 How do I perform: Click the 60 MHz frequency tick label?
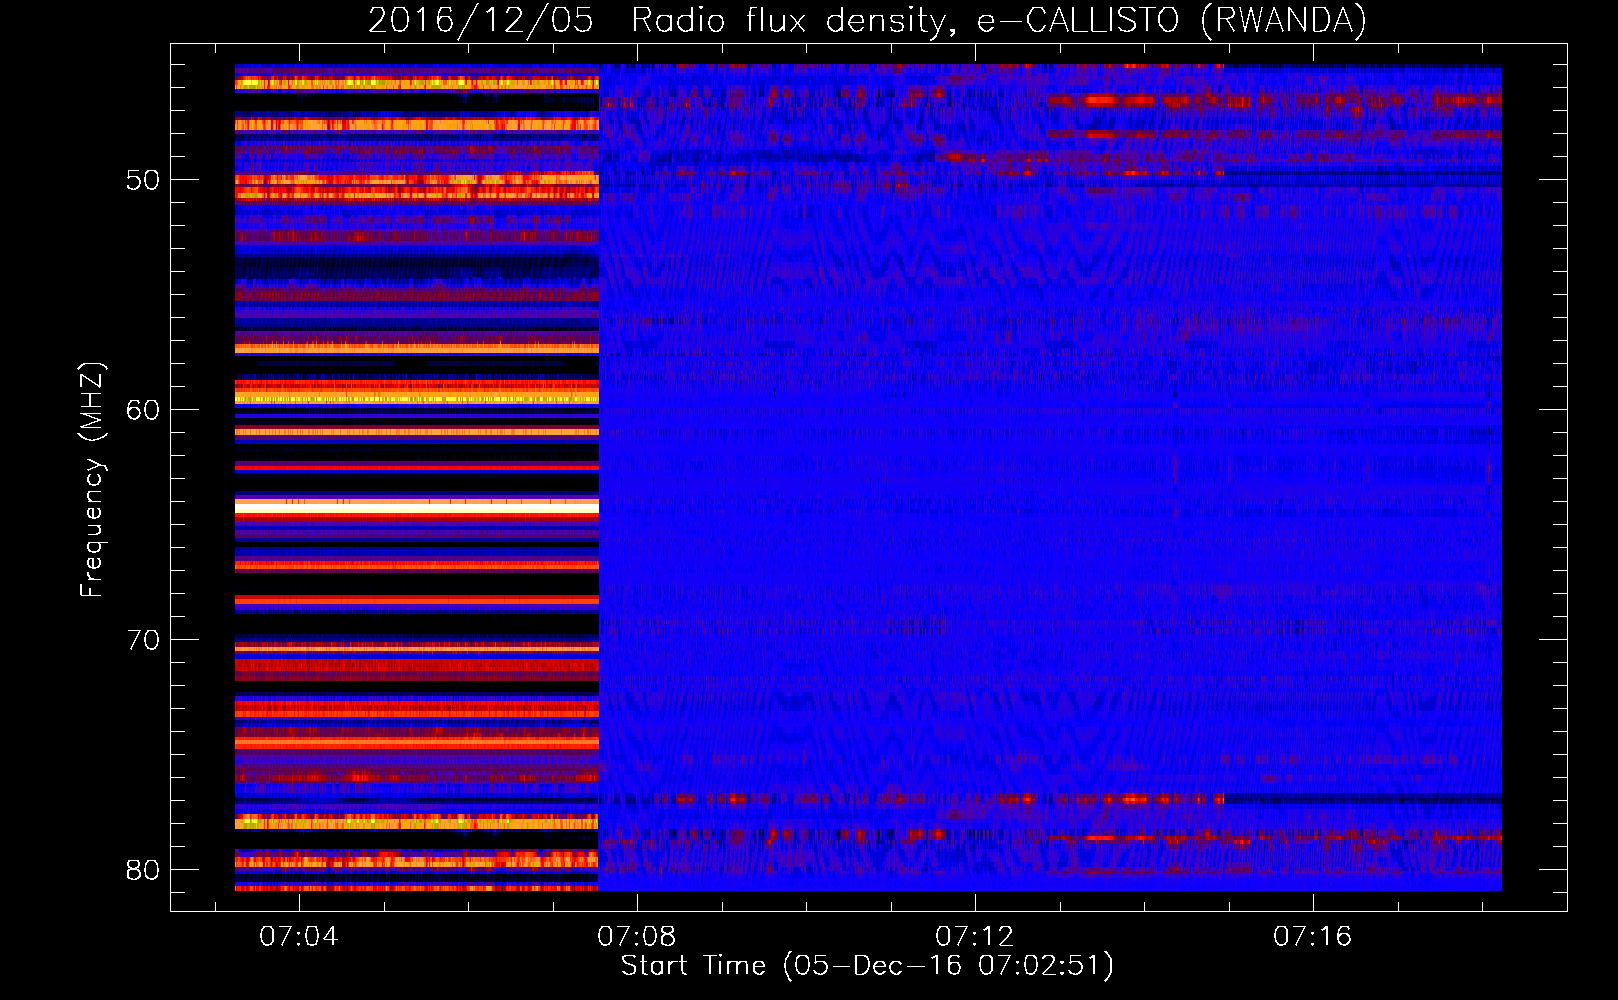(x=143, y=410)
